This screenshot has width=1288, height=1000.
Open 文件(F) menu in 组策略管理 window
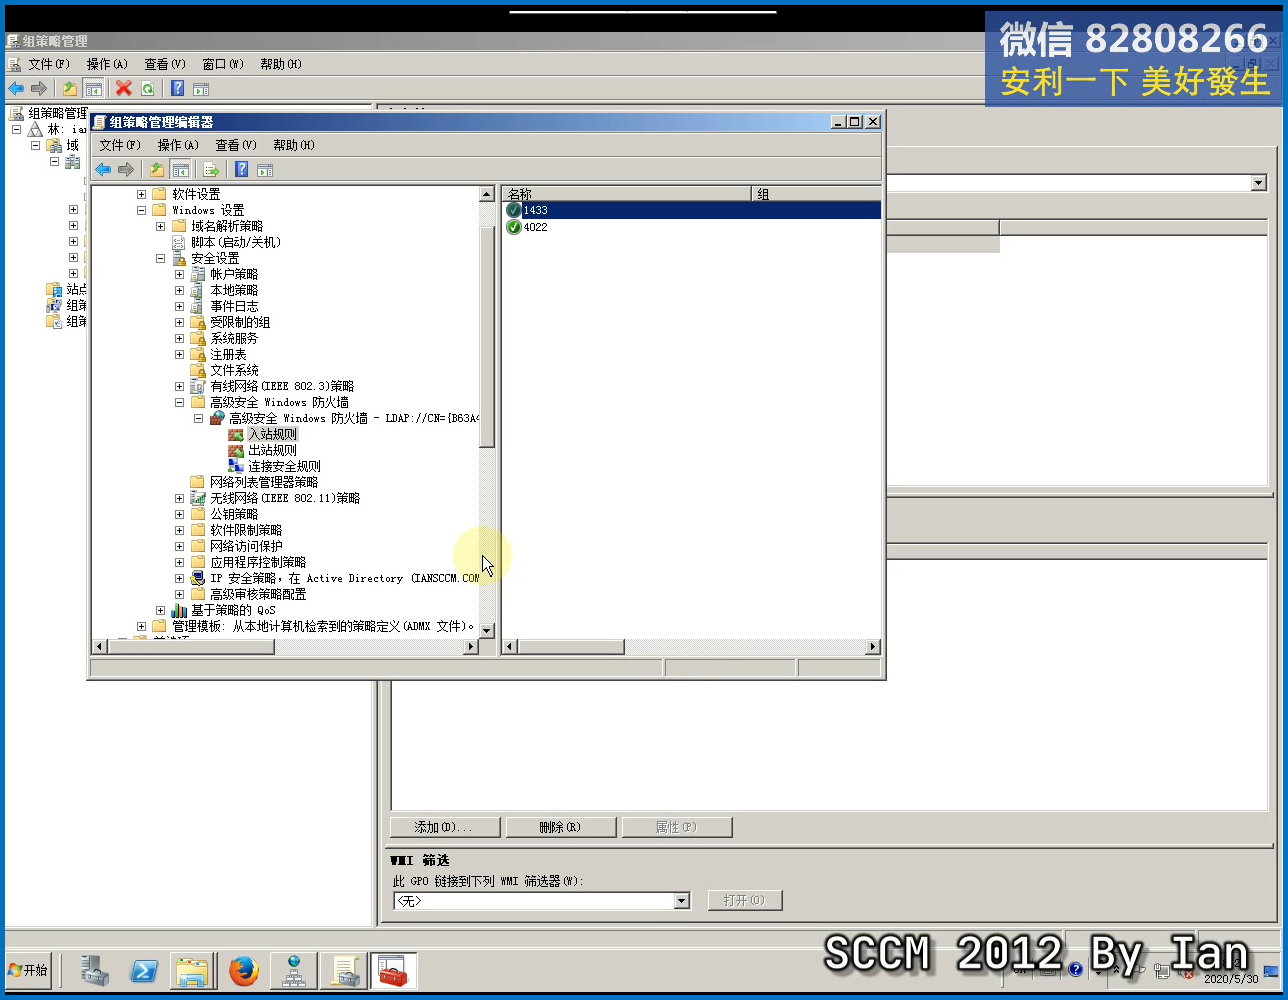coord(49,64)
